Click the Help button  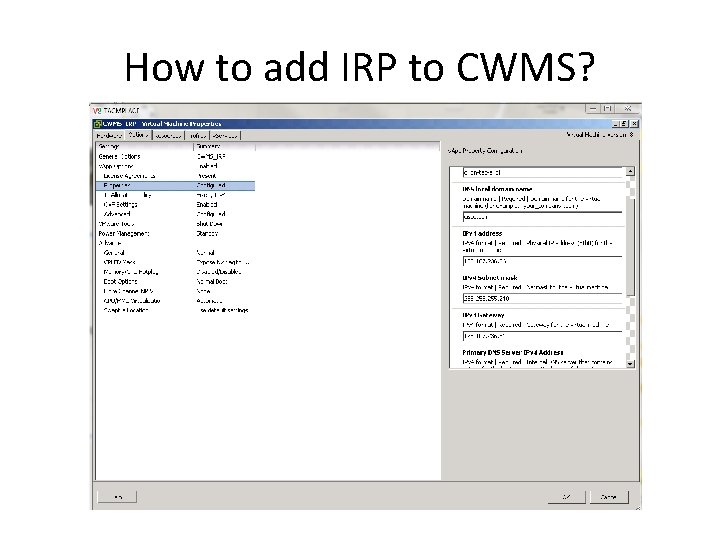[118, 497]
